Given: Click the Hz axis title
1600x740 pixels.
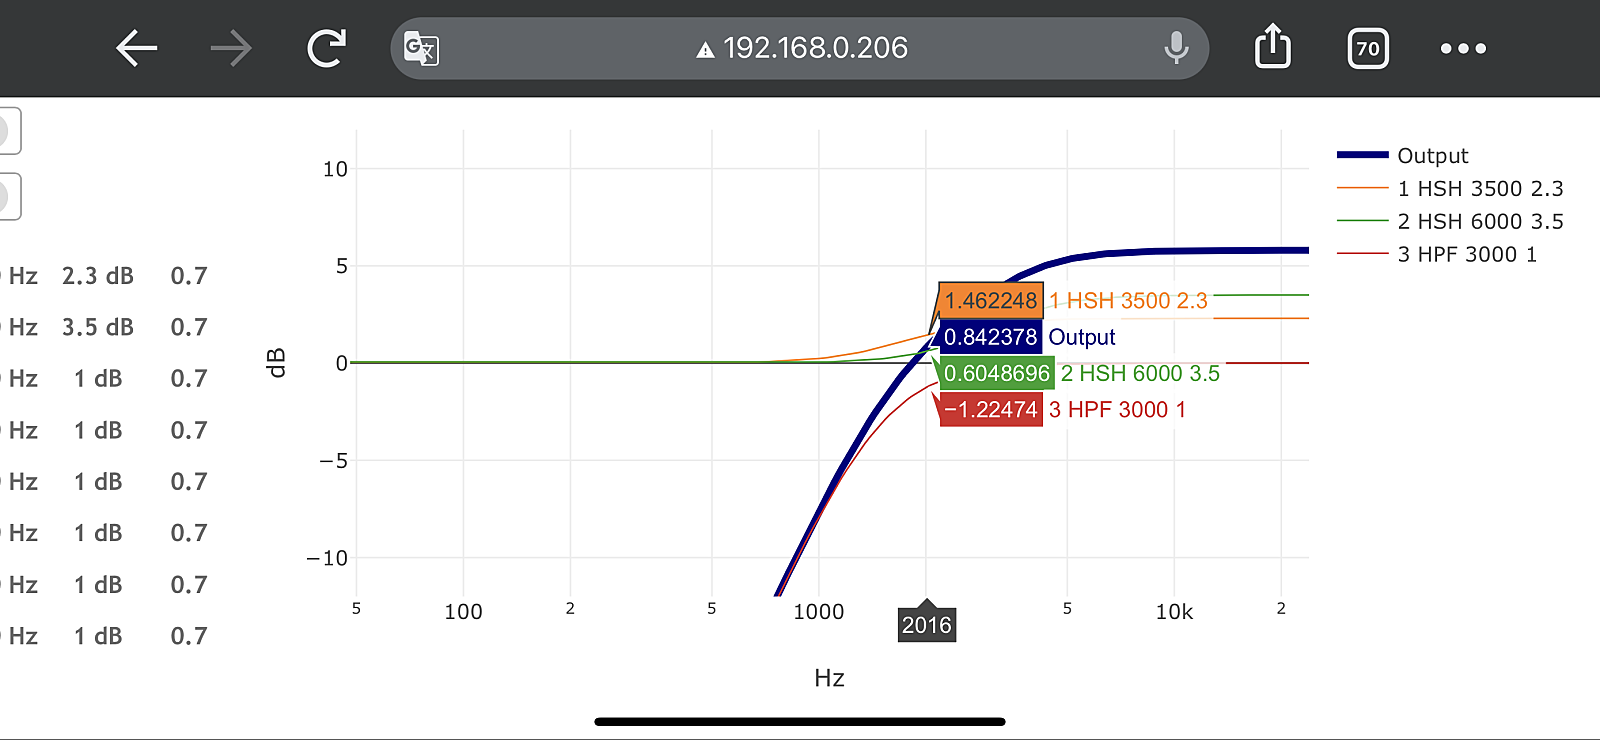Looking at the screenshot, I should click(829, 678).
